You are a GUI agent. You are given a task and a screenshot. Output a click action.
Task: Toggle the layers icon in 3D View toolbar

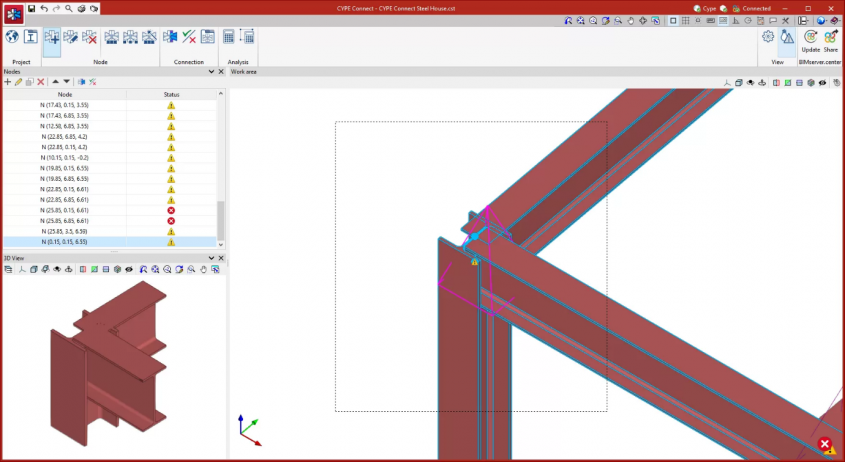coord(8,269)
